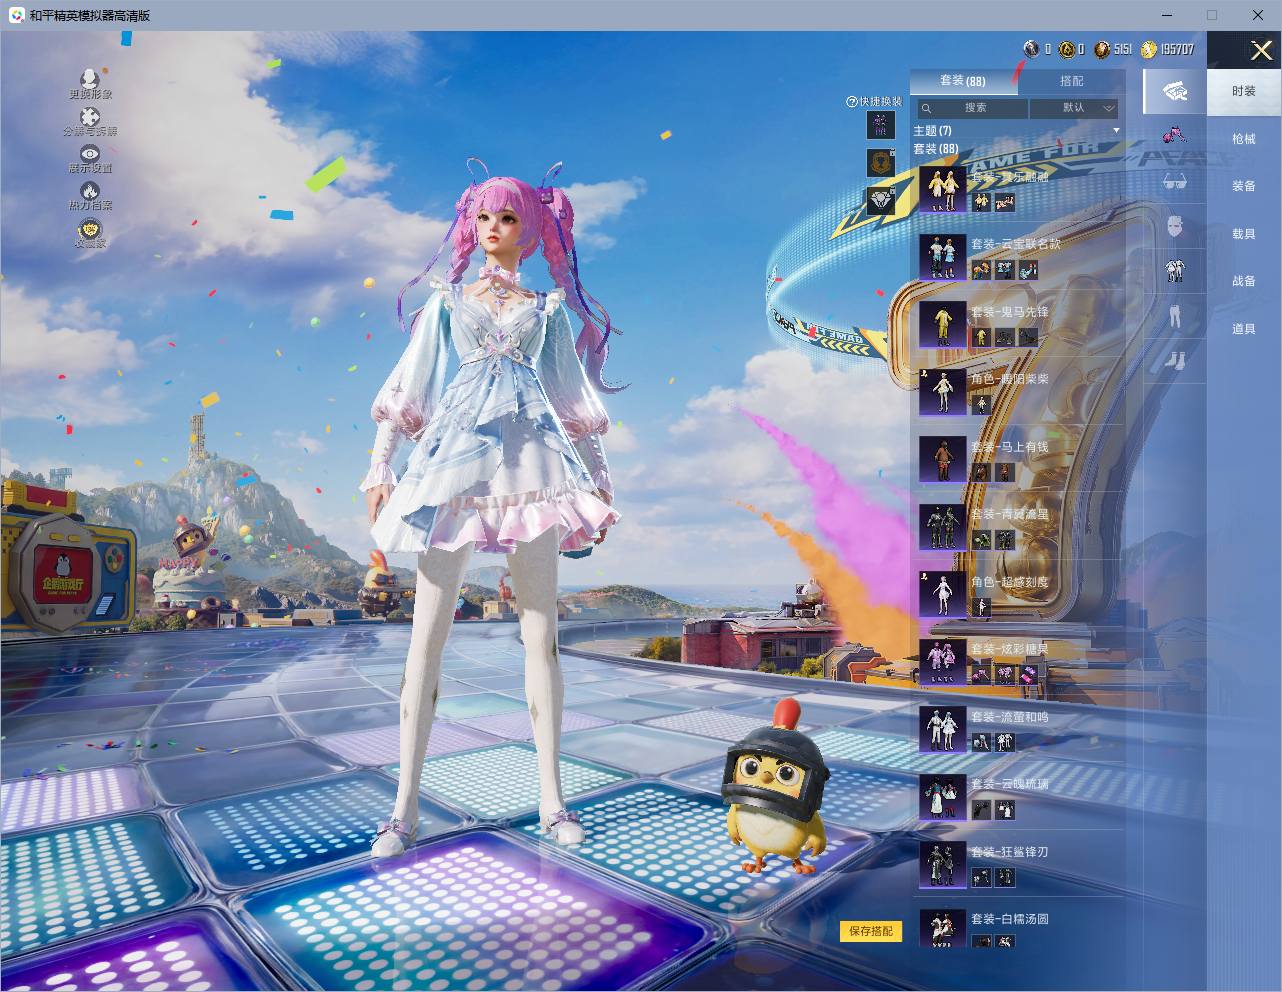Select the 套装-马上有钱 outfit thumbnail
Image resolution: width=1282 pixels, height=992 pixels.
(943, 460)
